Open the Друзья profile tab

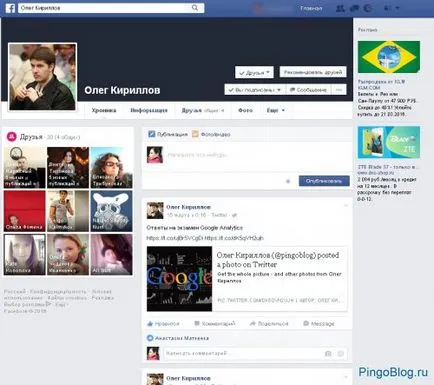(x=203, y=110)
